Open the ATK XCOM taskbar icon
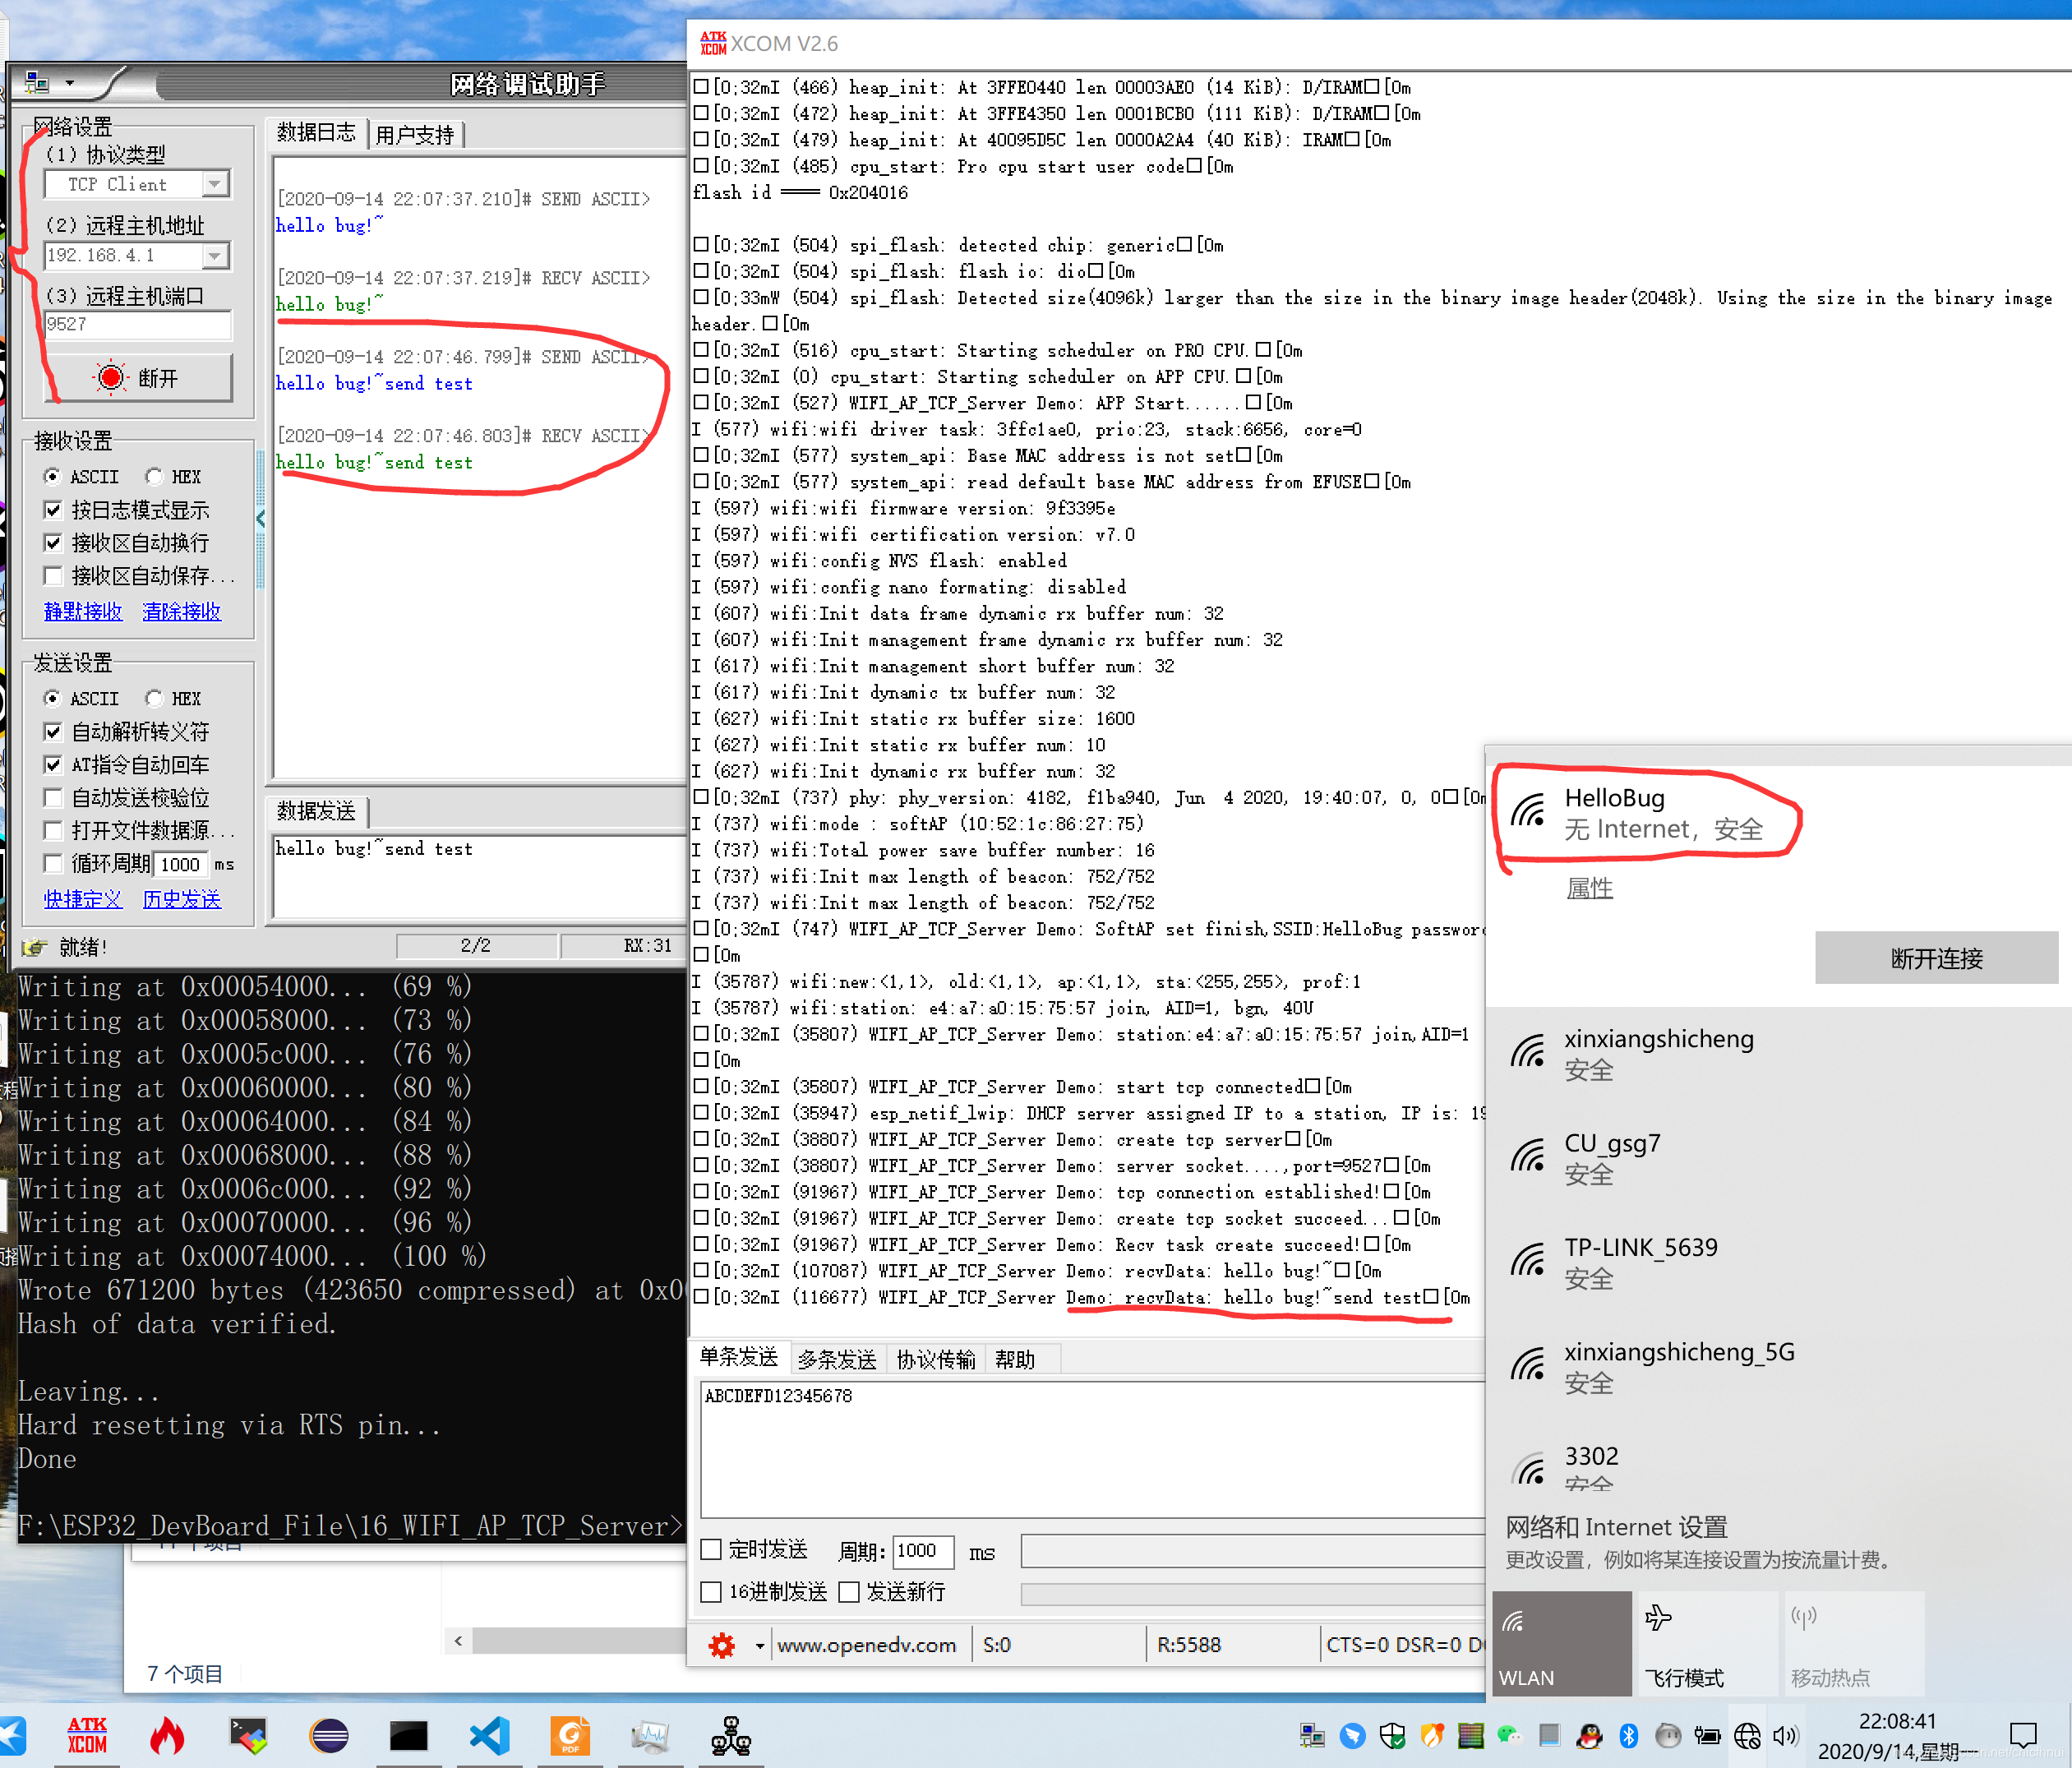 click(87, 1736)
